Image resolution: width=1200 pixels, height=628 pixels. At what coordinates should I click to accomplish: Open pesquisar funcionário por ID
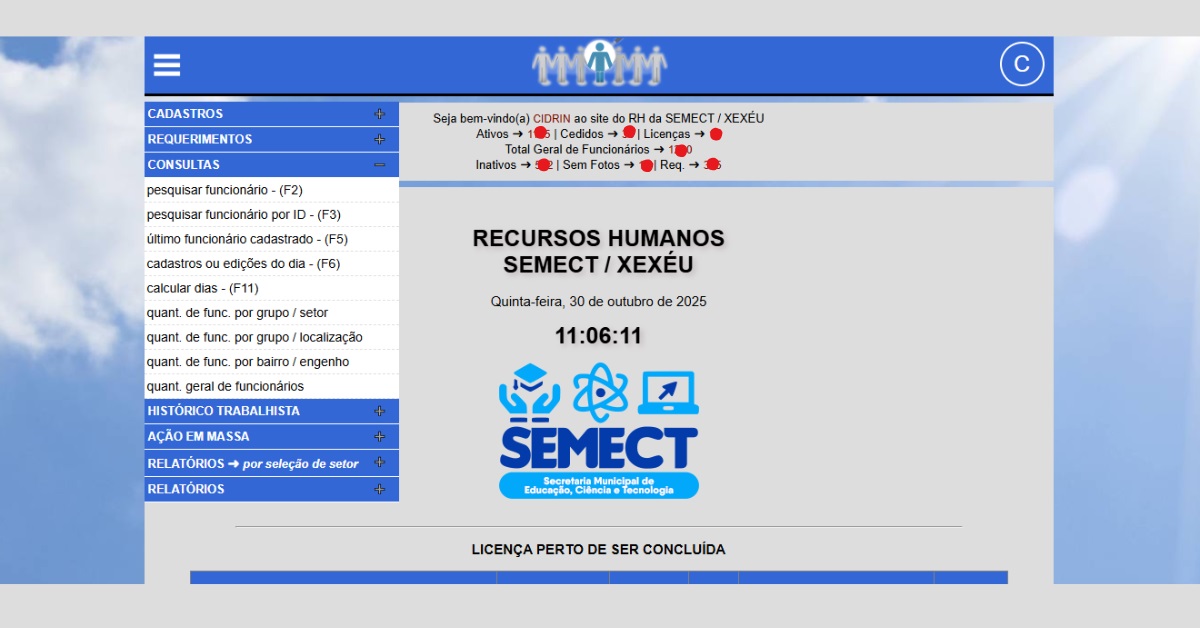click(243, 215)
